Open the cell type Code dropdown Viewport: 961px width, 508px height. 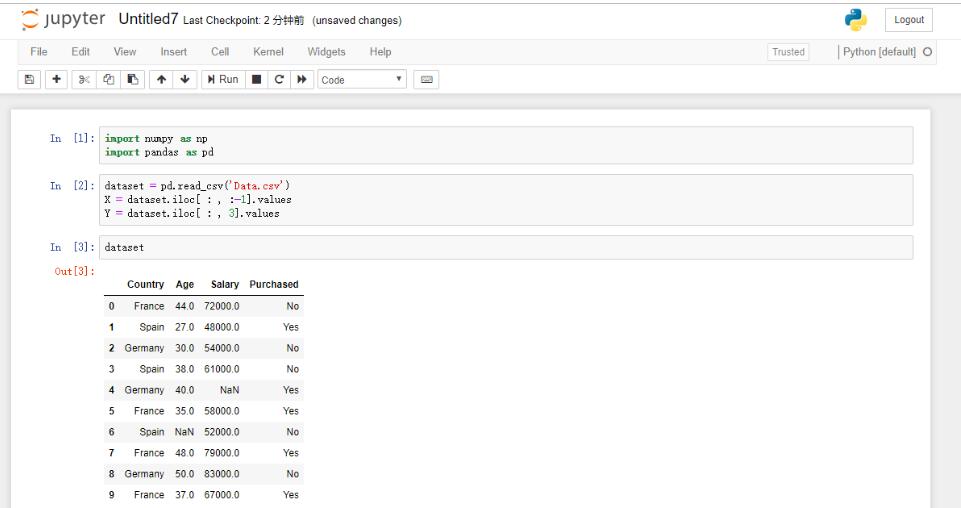pyautogui.click(x=362, y=80)
